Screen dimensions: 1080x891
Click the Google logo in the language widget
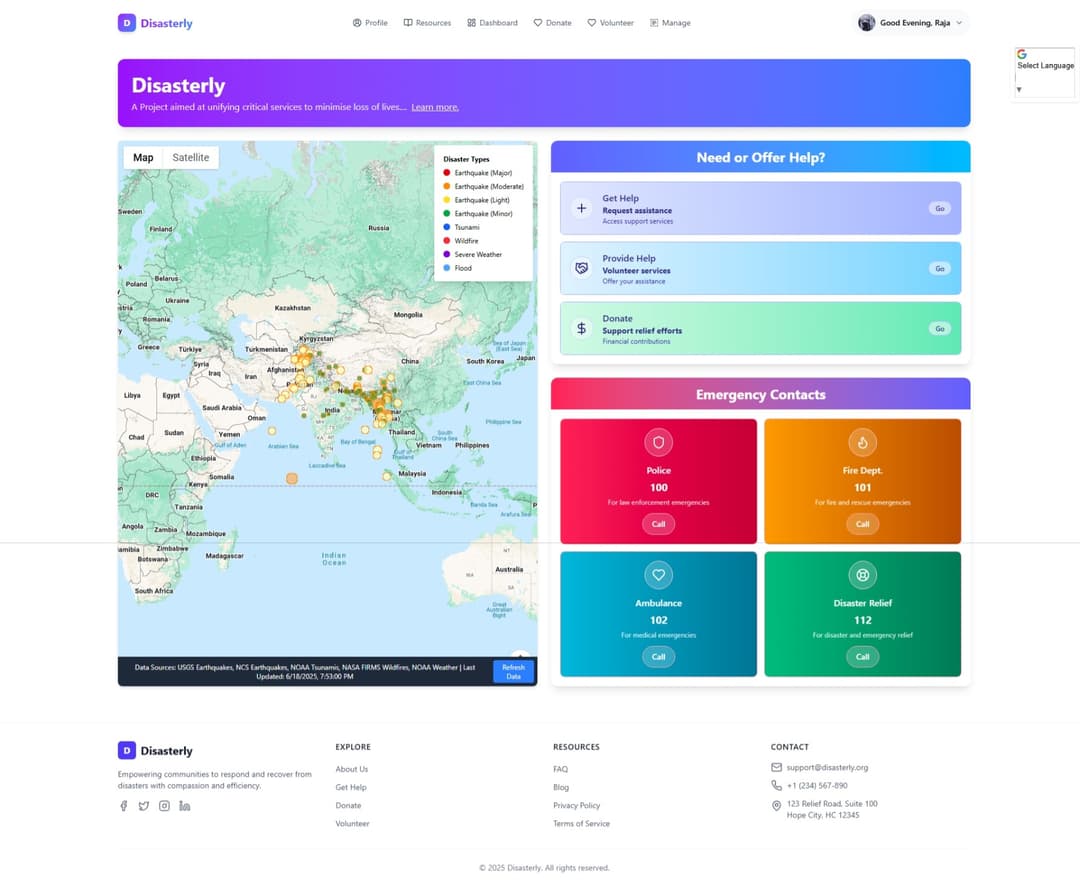[1021, 54]
